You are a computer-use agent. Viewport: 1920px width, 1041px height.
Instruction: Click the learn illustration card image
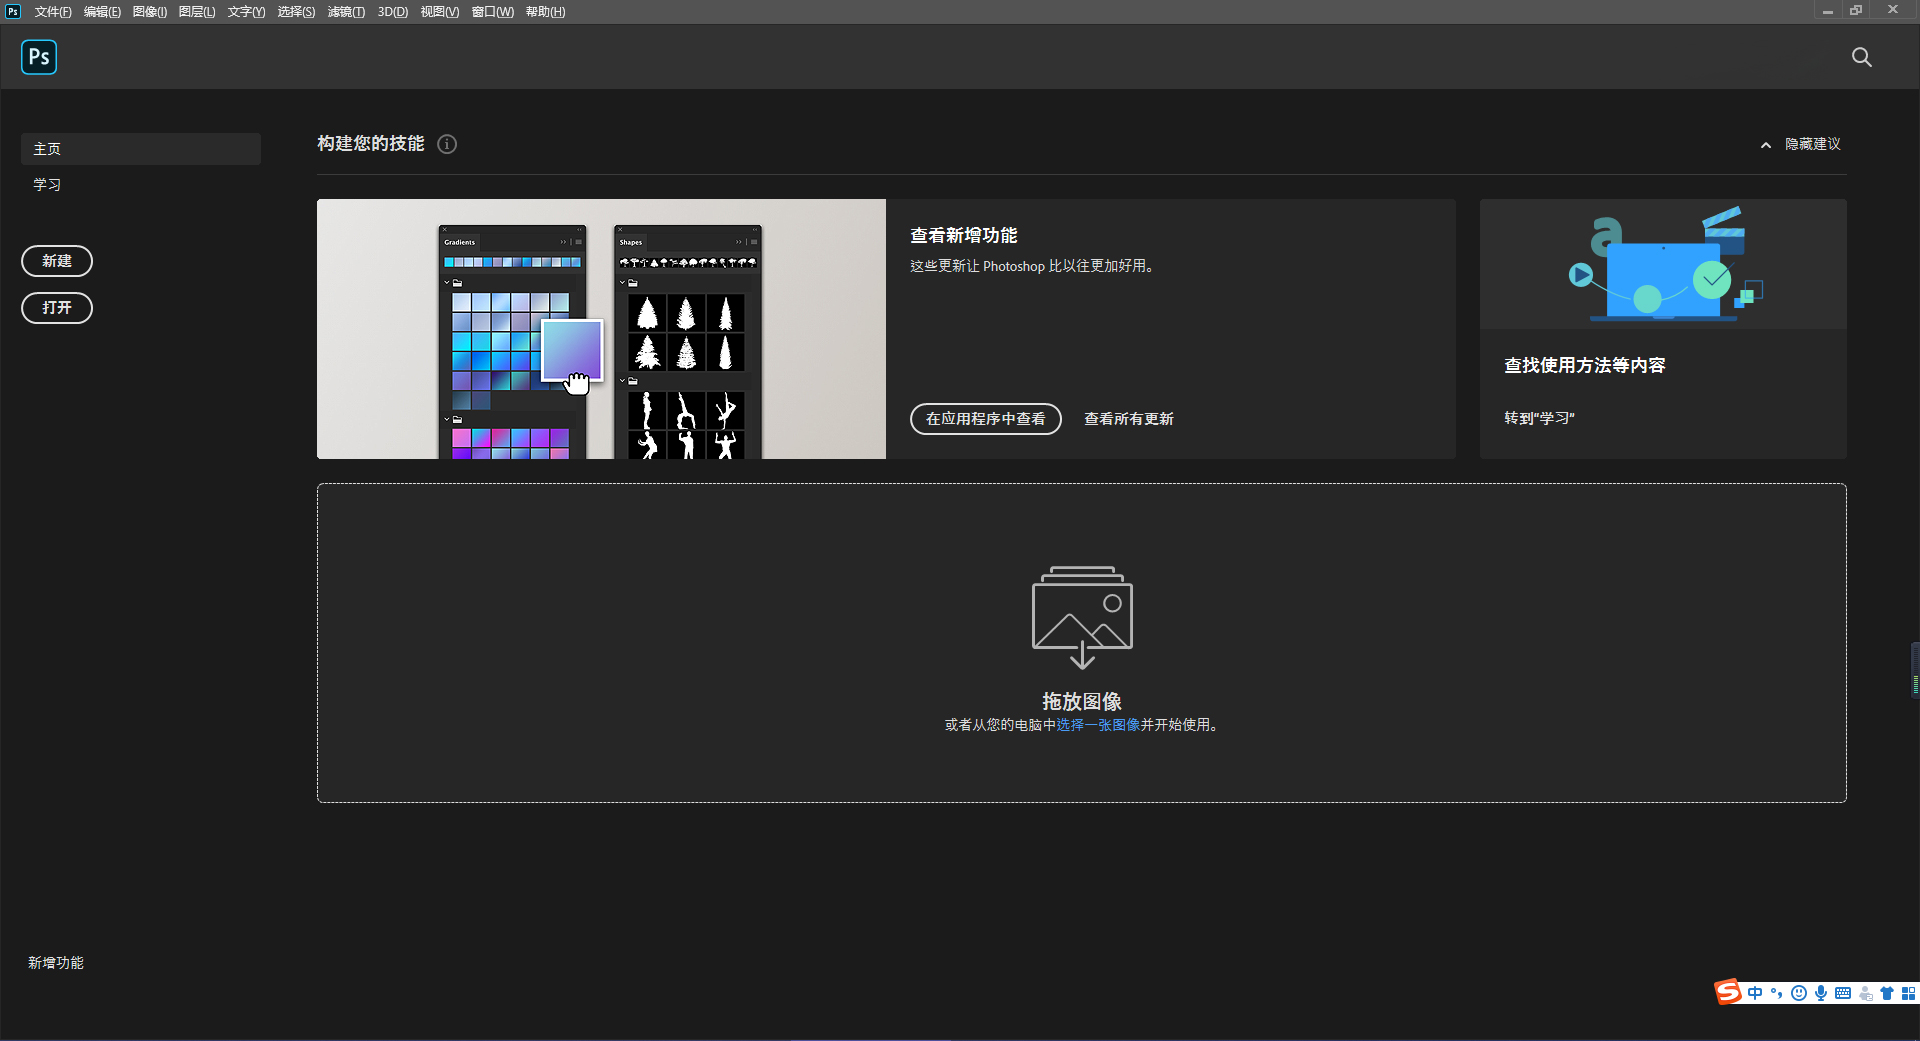pos(1663,264)
